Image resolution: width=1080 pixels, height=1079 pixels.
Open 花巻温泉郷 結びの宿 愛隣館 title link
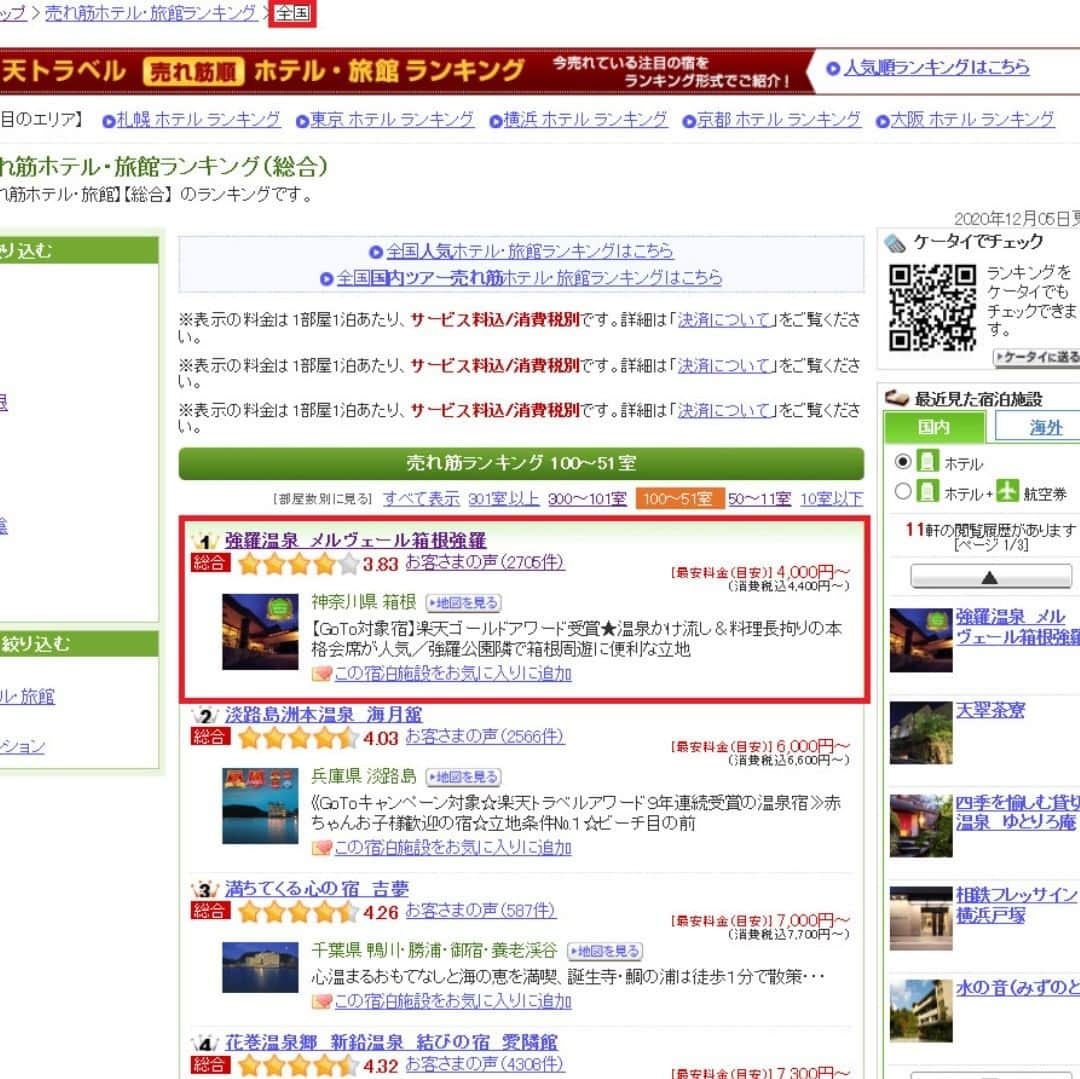click(391, 1043)
